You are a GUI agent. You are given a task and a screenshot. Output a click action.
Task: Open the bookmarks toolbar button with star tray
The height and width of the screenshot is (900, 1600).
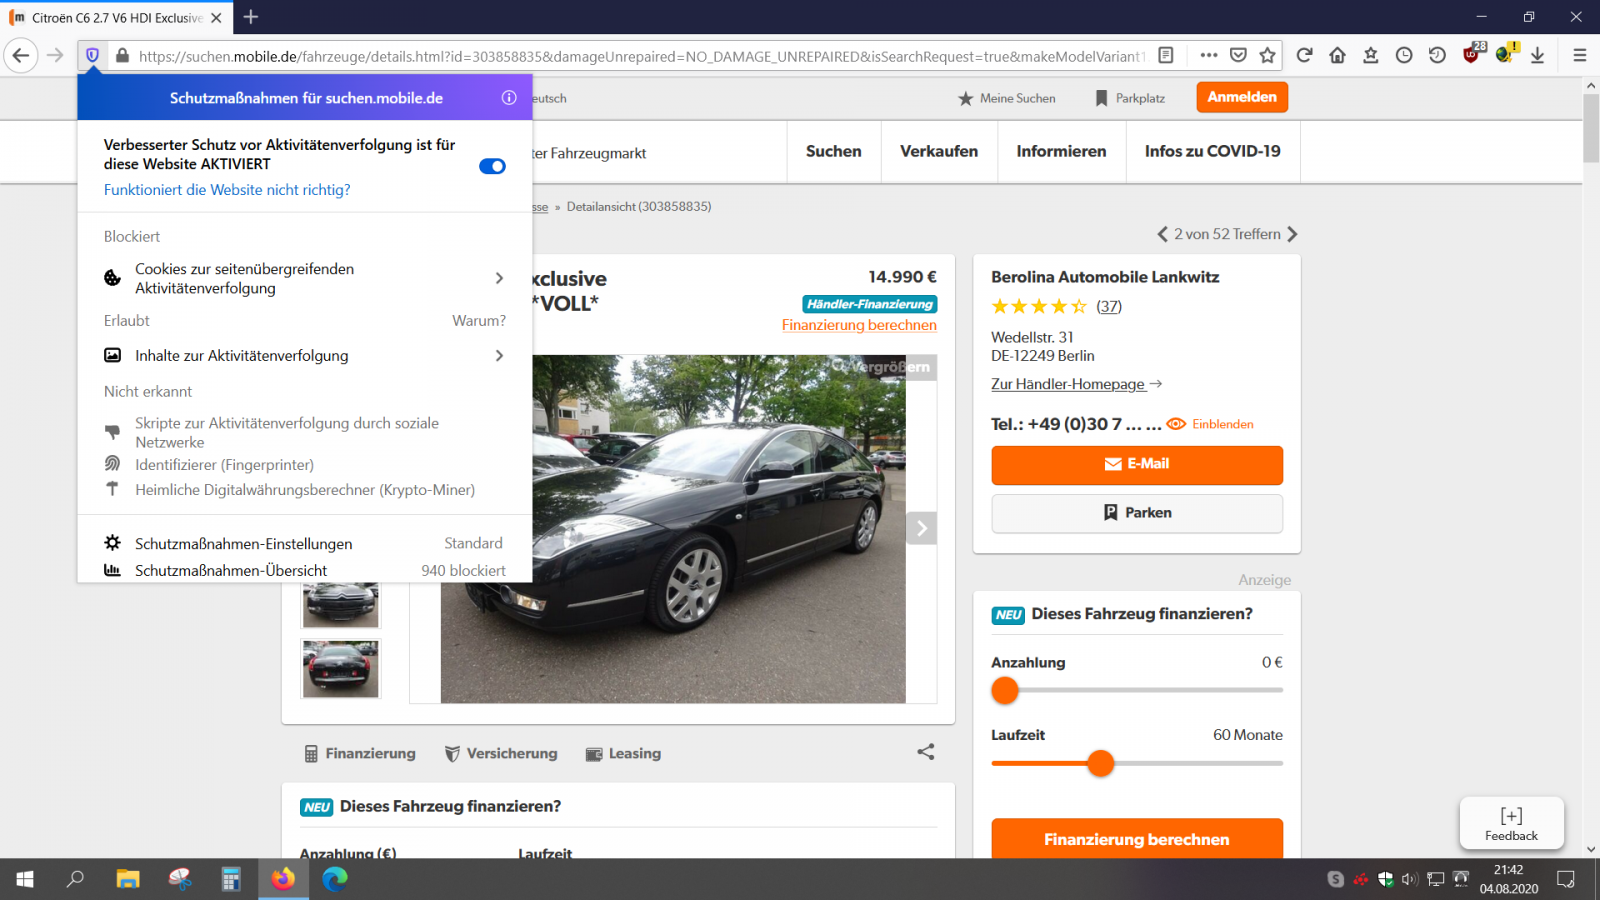(1371, 56)
